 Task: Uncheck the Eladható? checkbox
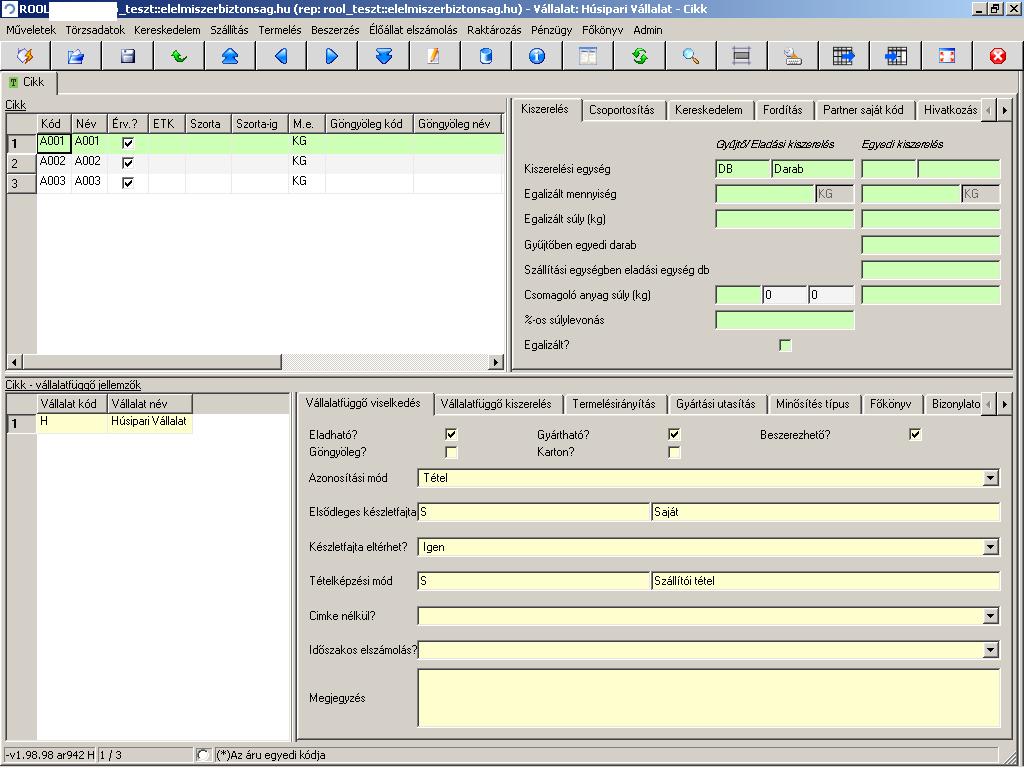click(x=451, y=434)
